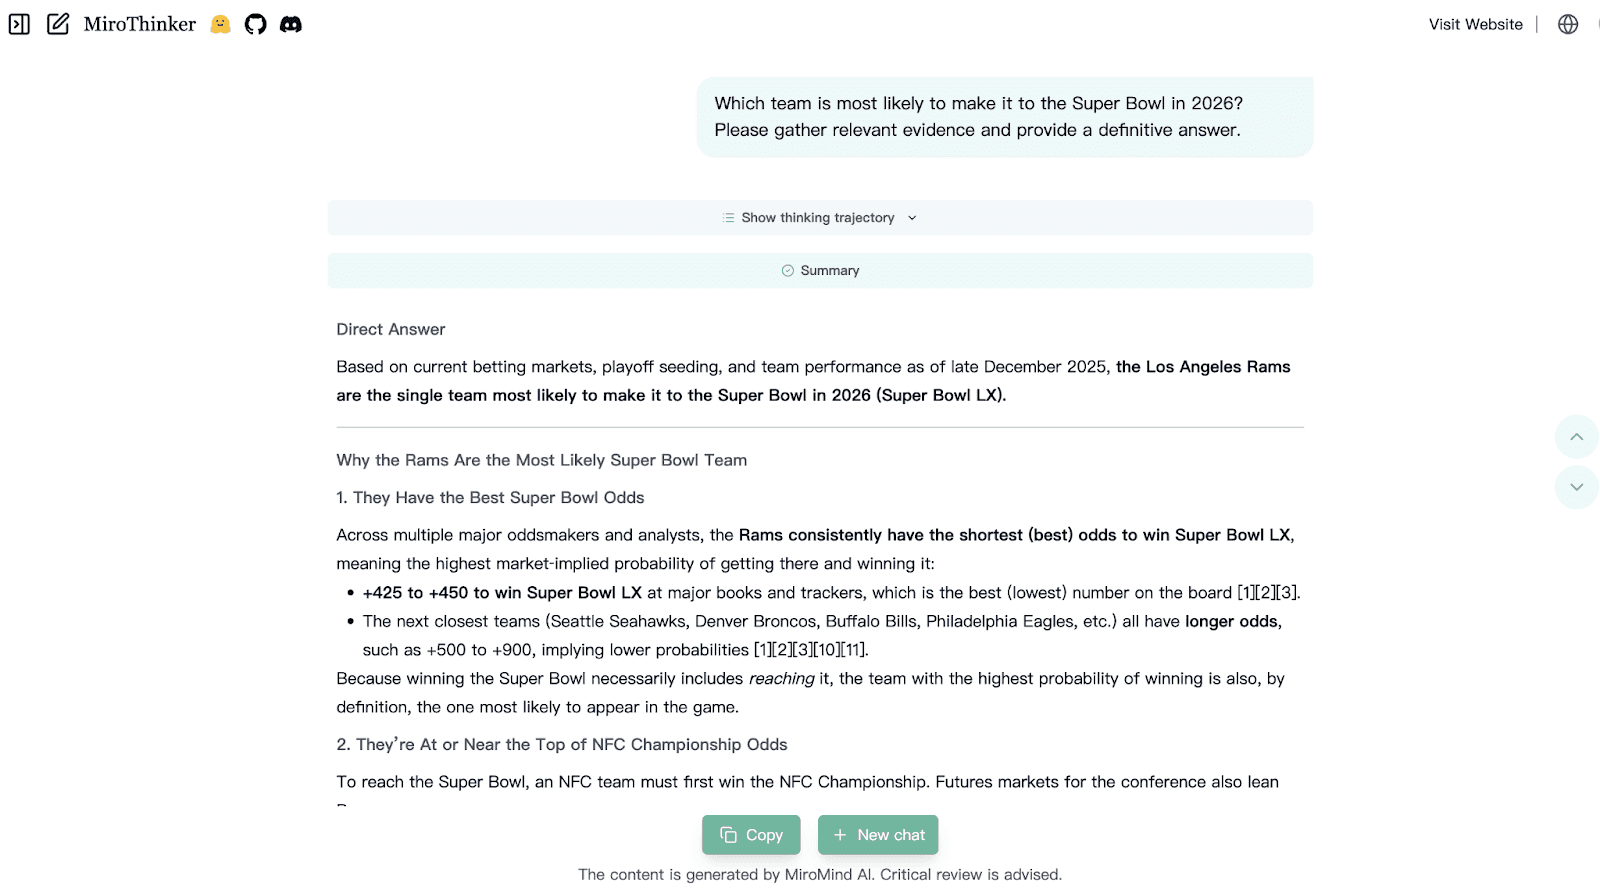Click the italic word 'reaching'
Image resolution: width=1600 pixels, height=890 pixels.
[782, 678]
